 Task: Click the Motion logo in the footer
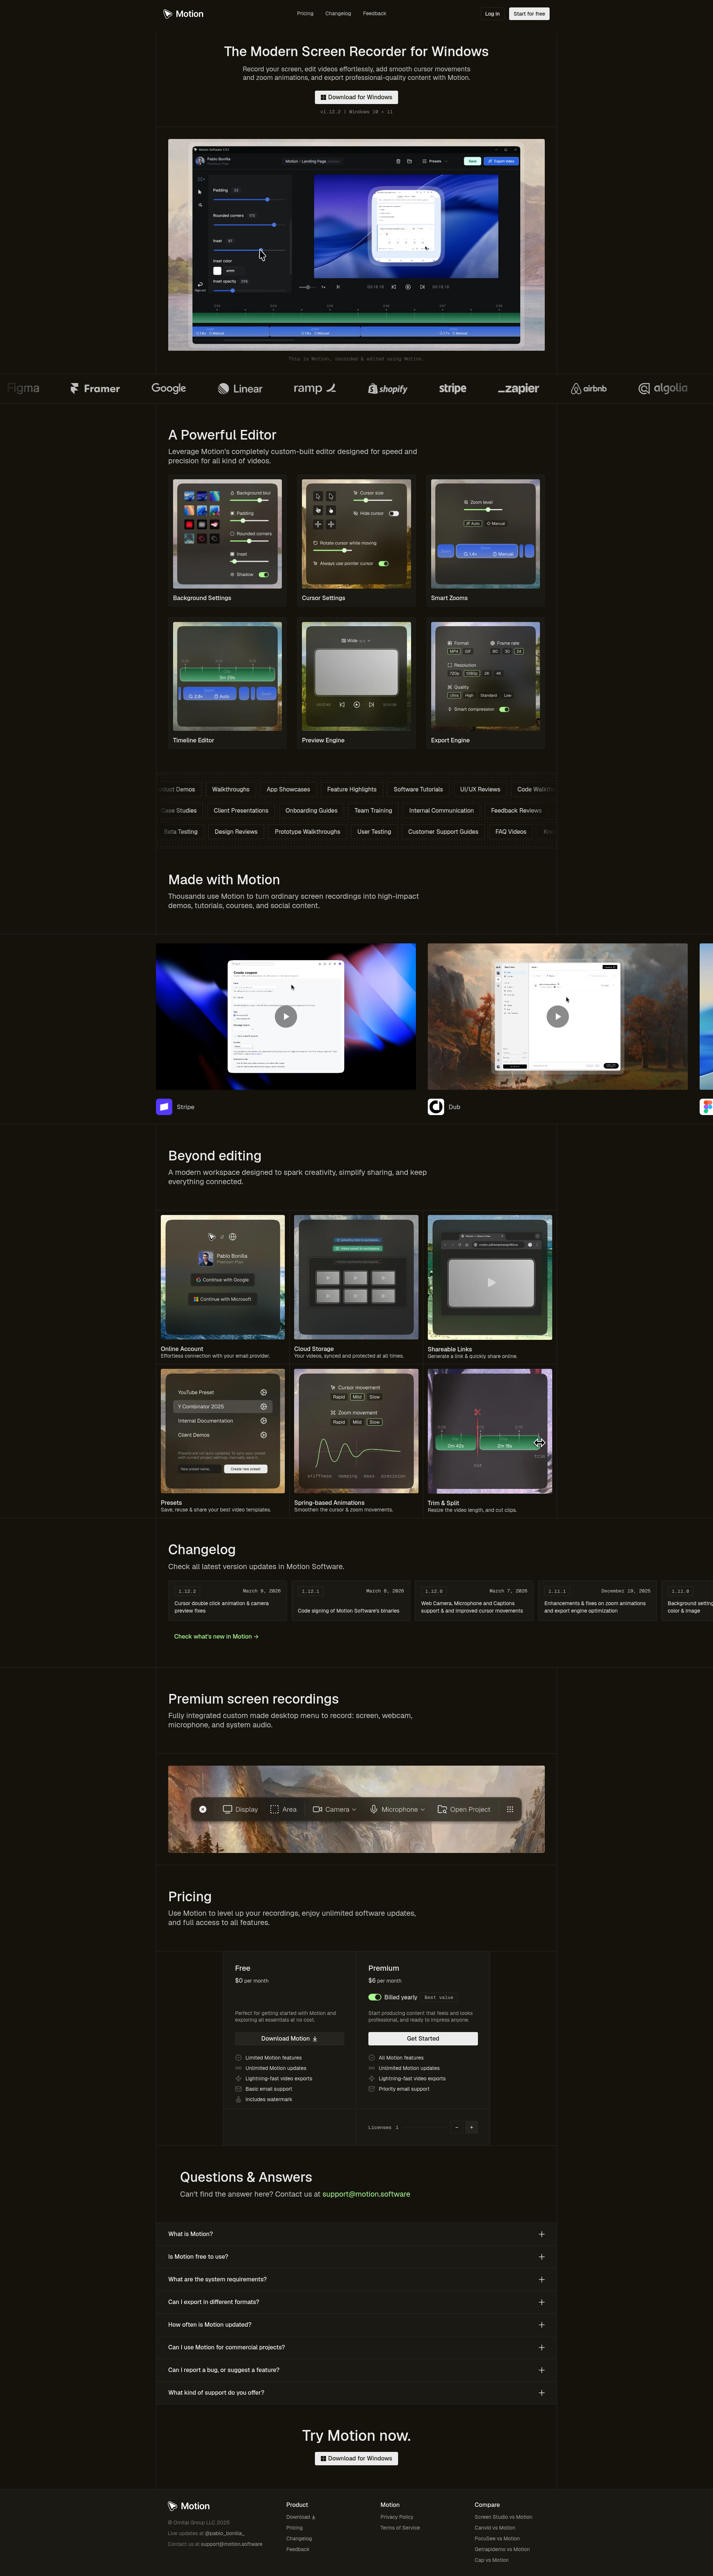(189, 2506)
